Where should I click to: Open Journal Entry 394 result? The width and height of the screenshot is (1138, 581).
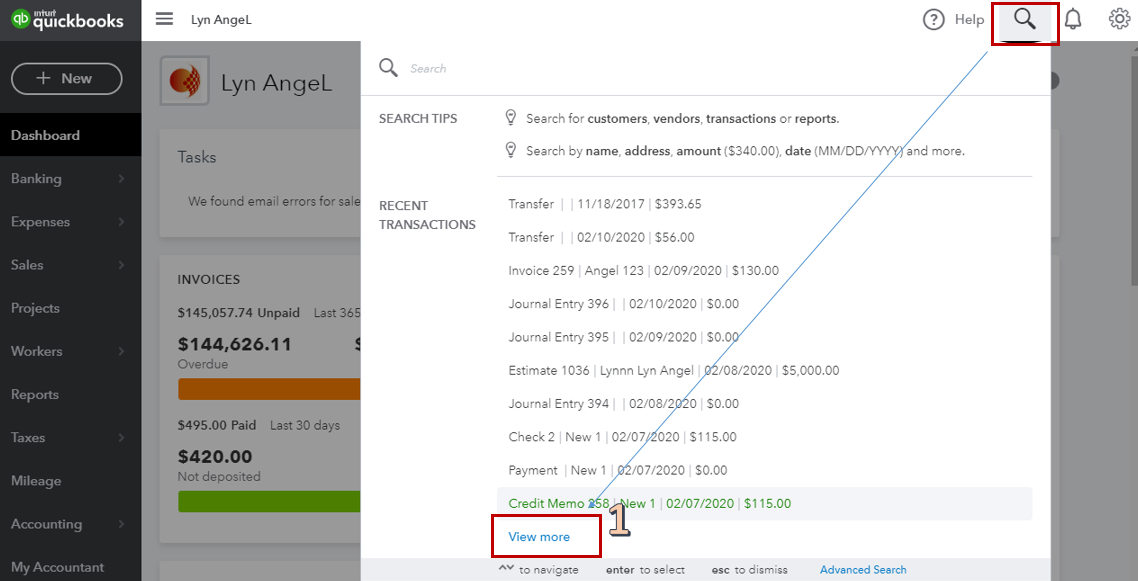(x=764, y=404)
